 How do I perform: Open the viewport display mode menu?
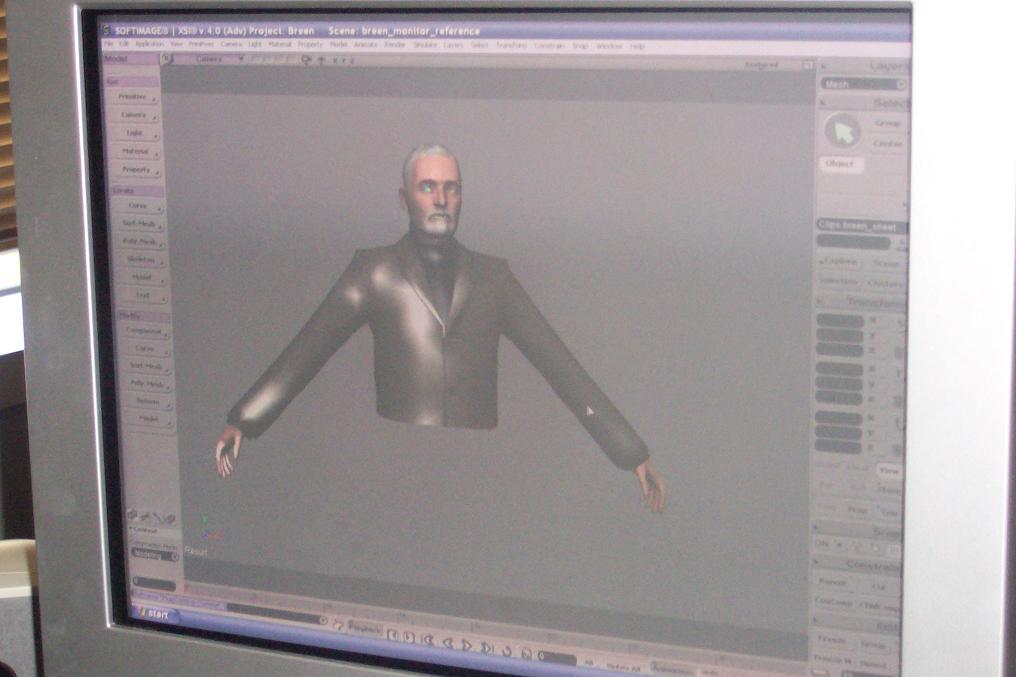[761, 65]
